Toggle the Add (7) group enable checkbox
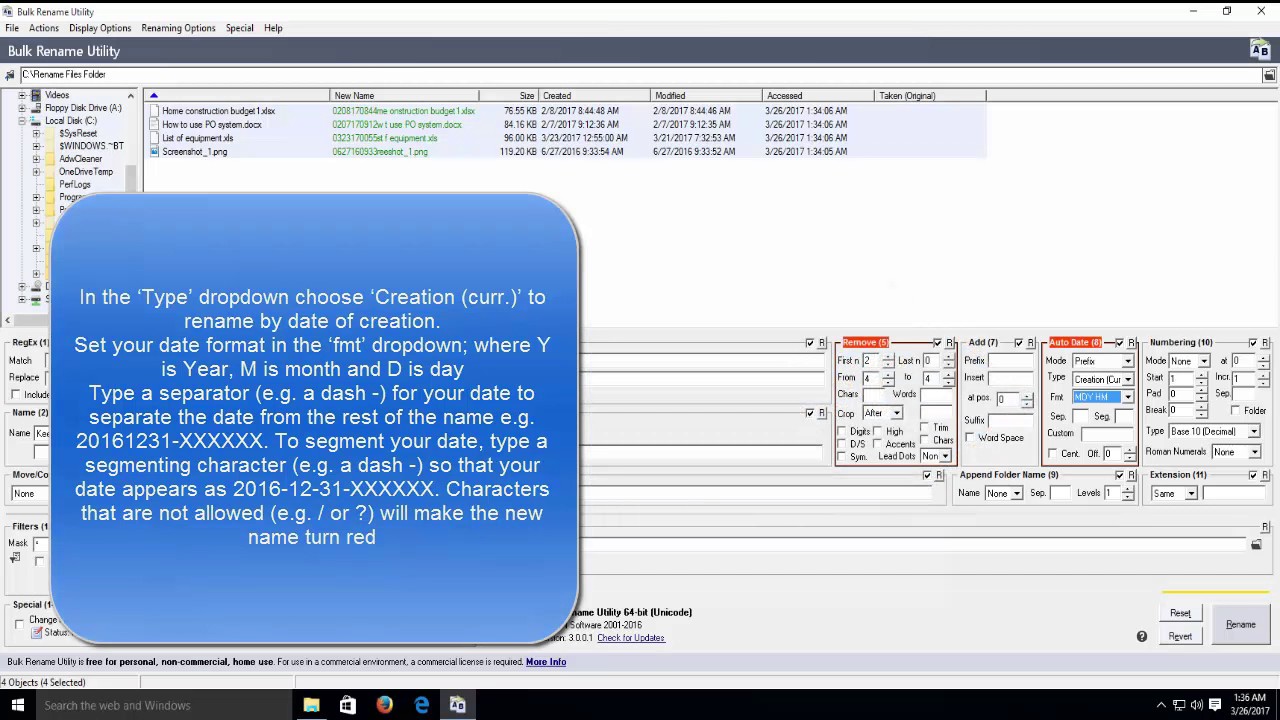This screenshot has height=720, width=1280. point(1018,343)
